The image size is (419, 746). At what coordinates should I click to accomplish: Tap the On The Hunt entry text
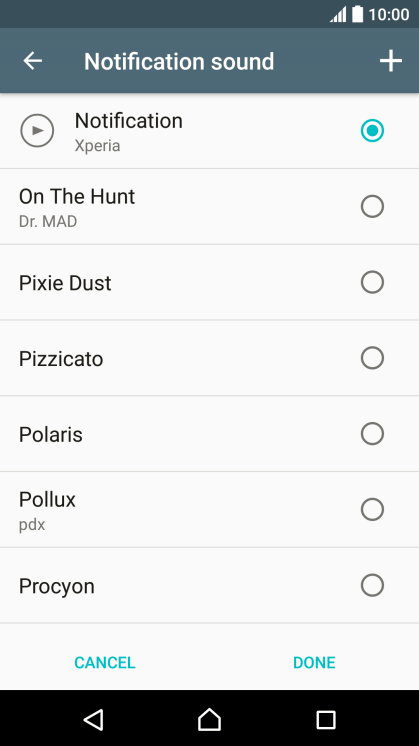click(x=77, y=197)
